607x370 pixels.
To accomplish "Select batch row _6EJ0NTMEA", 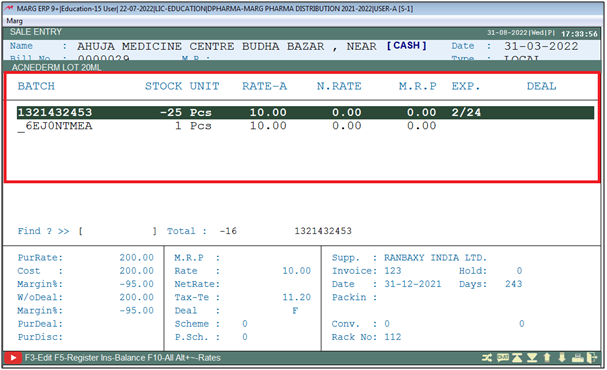I will click(x=305, y=126).
